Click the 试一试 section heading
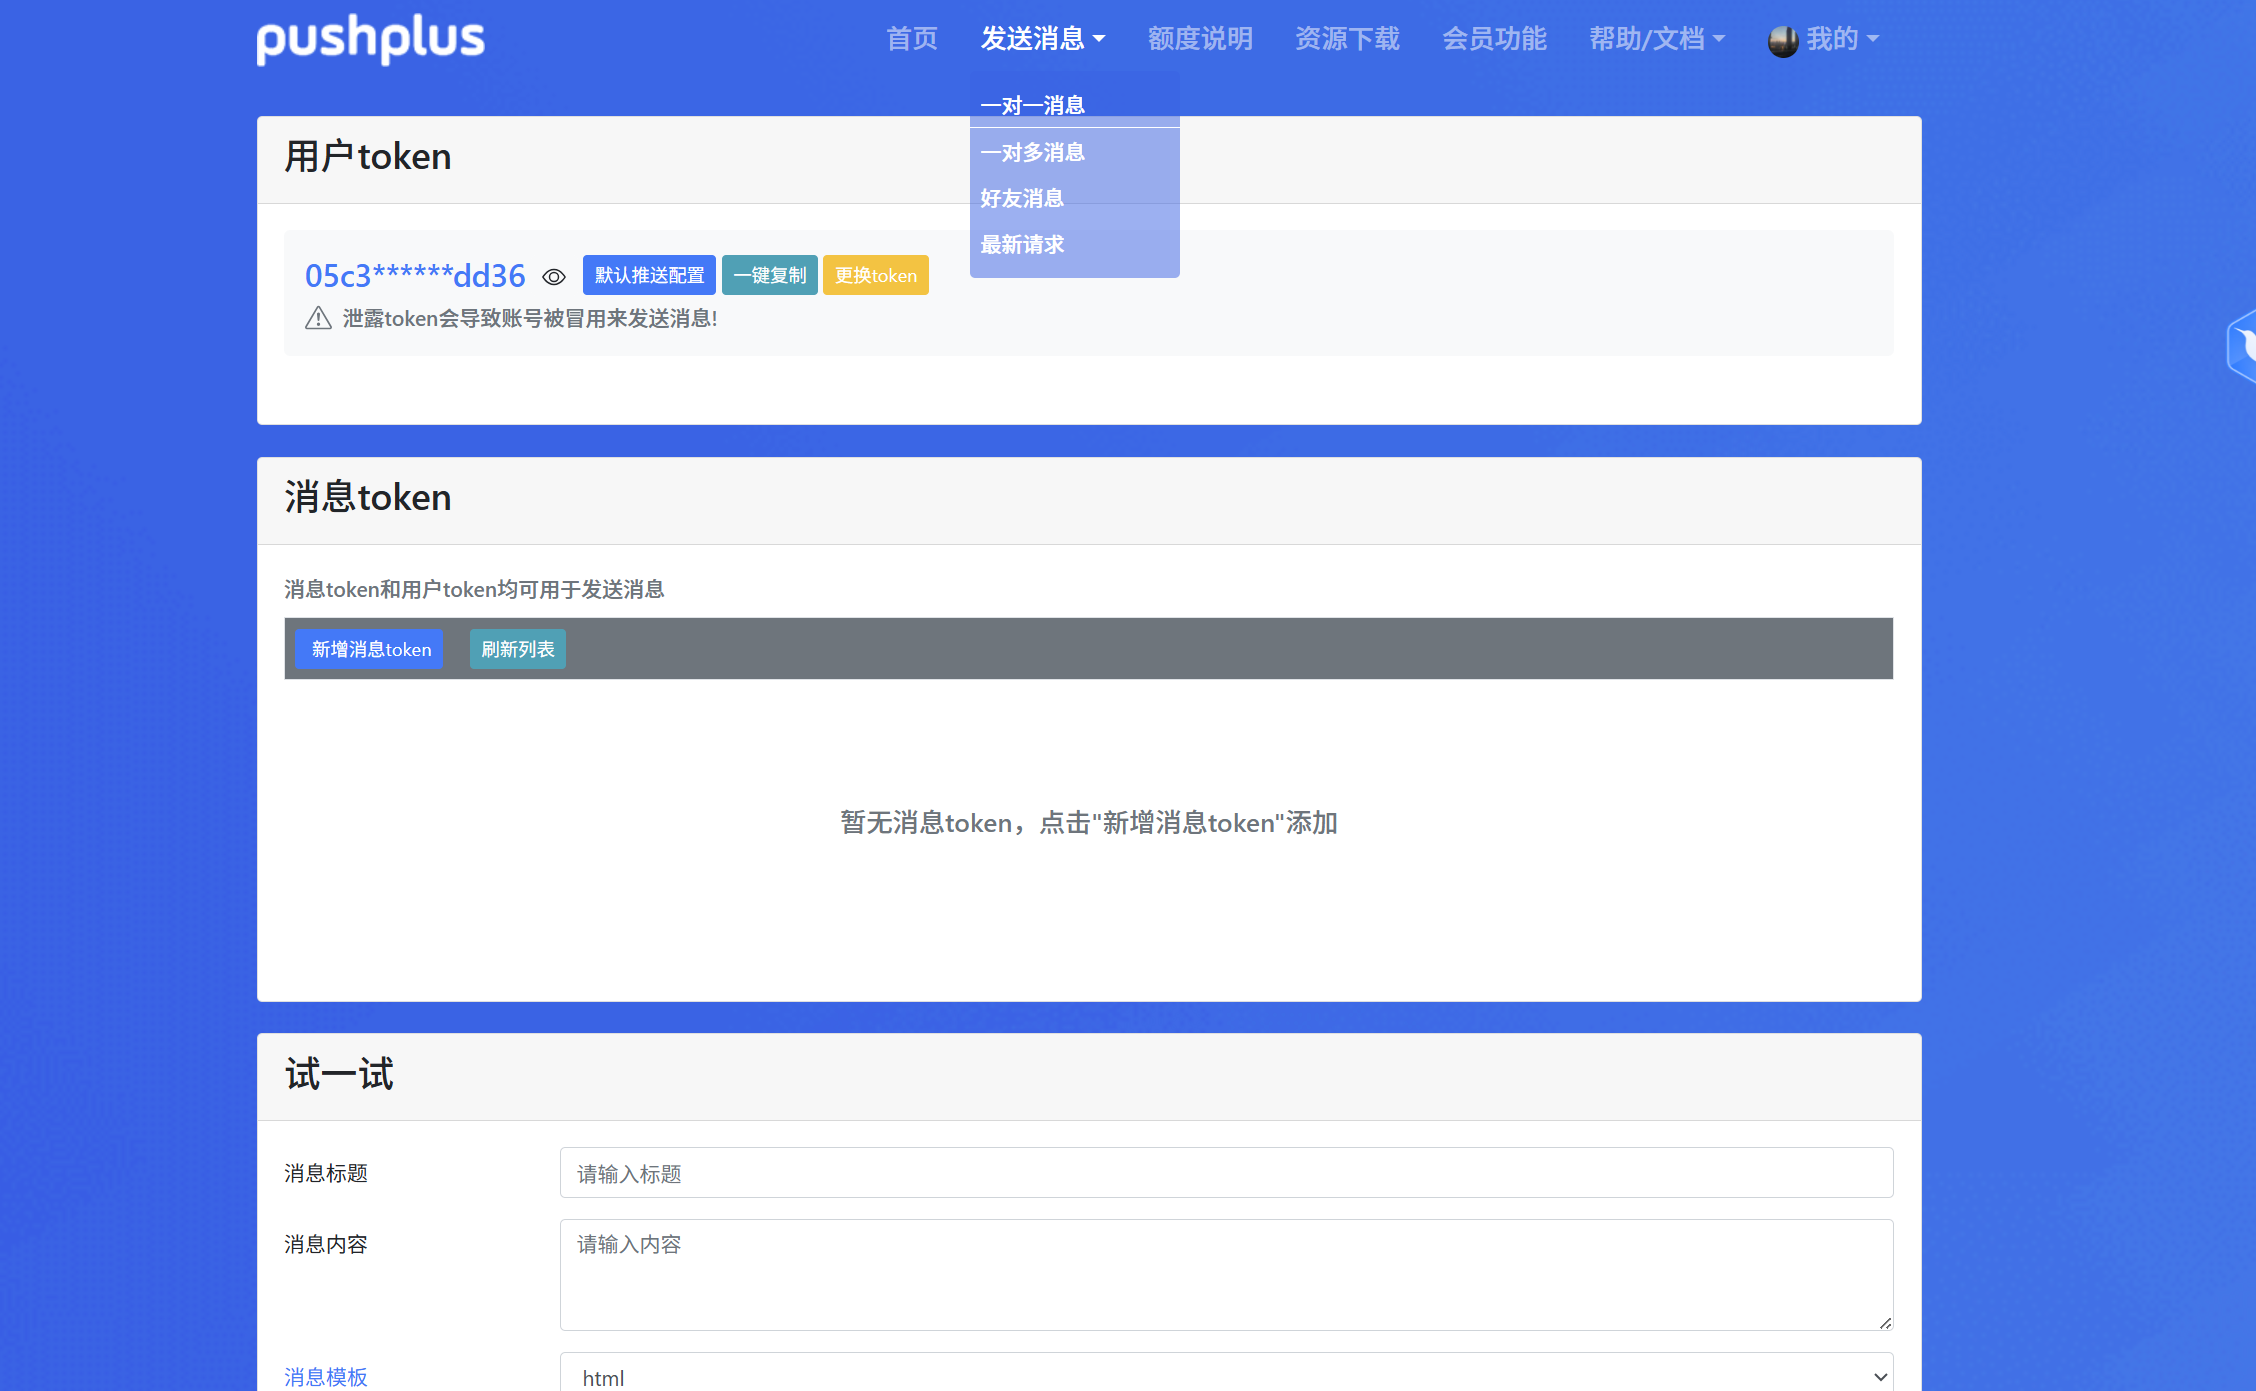Image resolution: width=2256 pixels, height=1391 pixels. pyautogui.click(x=339, y=1075)
